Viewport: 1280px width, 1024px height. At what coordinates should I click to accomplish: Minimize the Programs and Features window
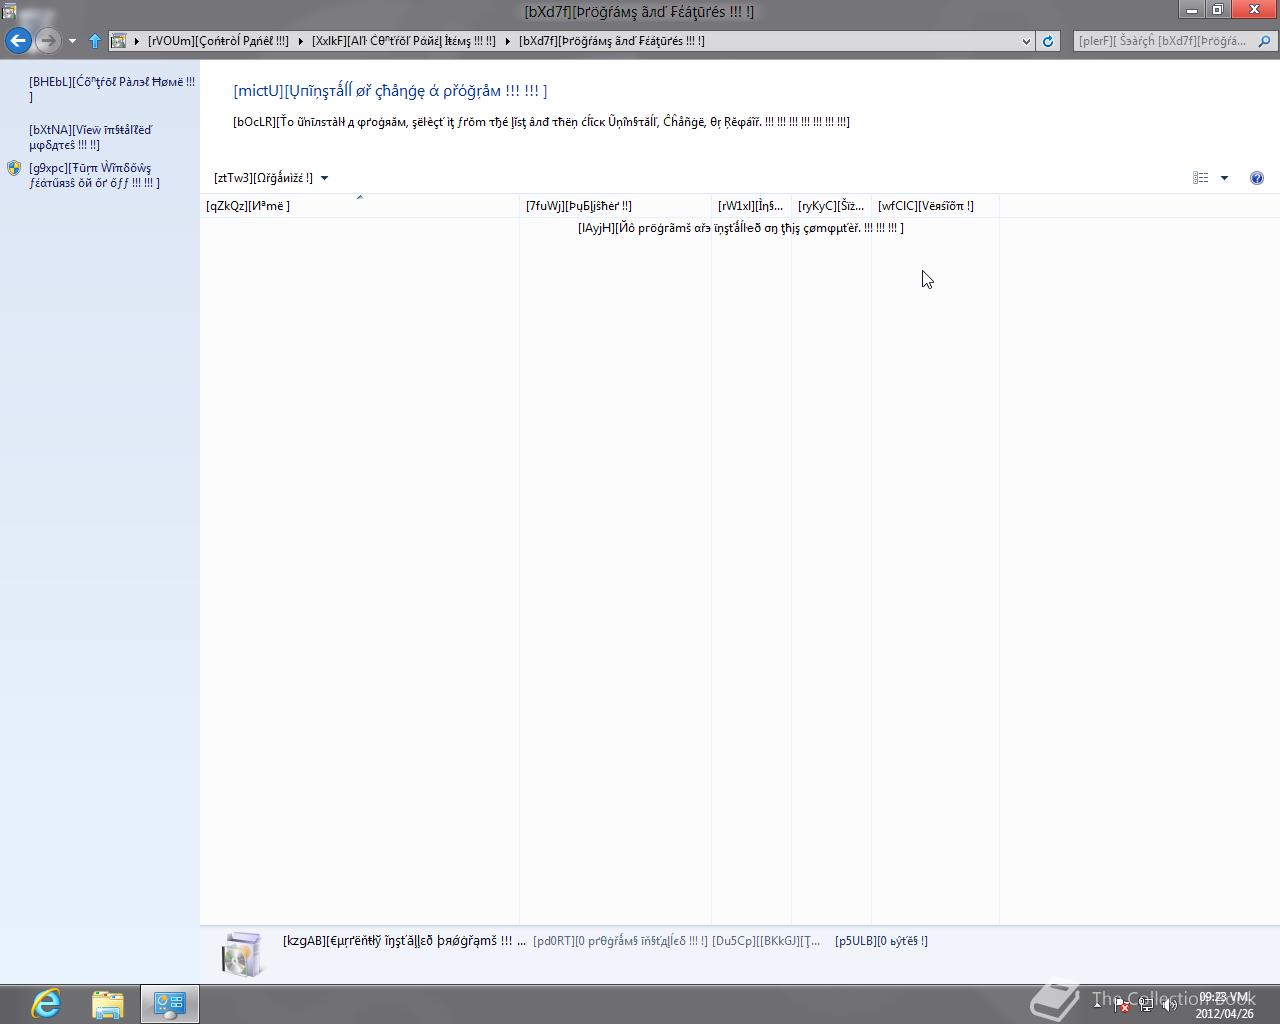pos(1191,10)
